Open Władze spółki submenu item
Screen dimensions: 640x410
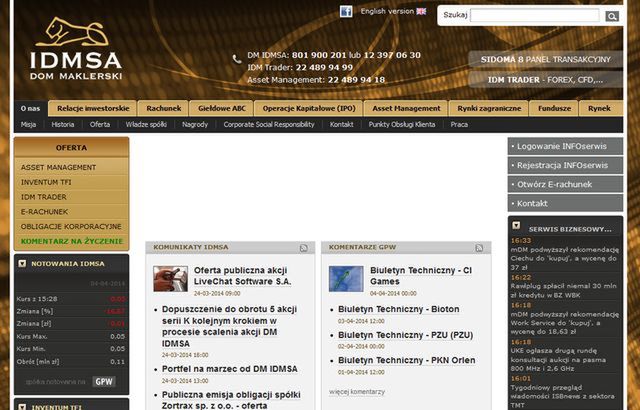click(x=146, y=124)
